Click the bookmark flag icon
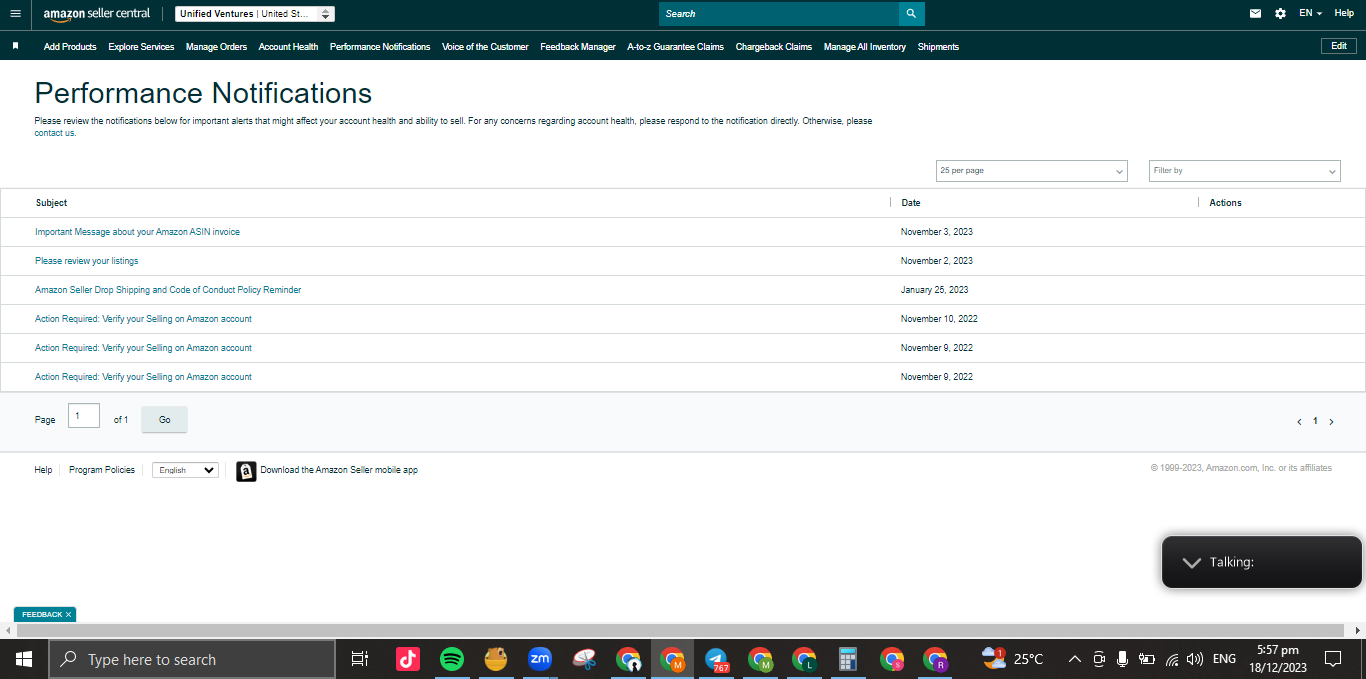1366x679 pixels. 15,46
